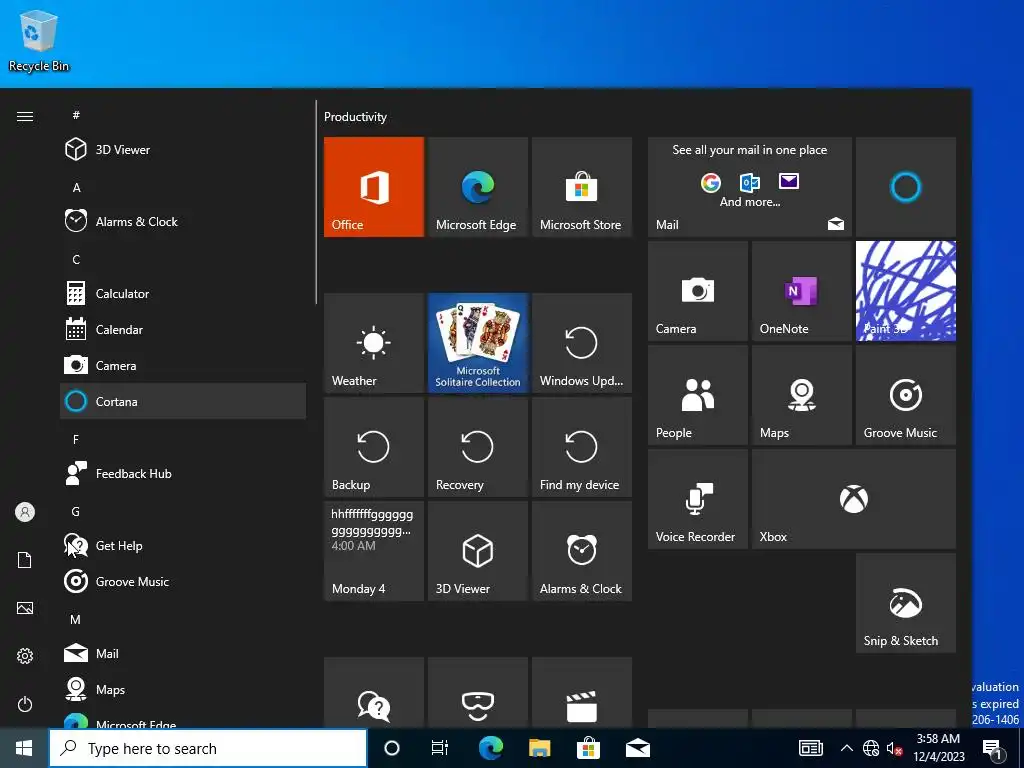Open the Calendar tile showing Monday 4
The height and width of the screenshot is (768, 1024).
[x=374, y=551]
